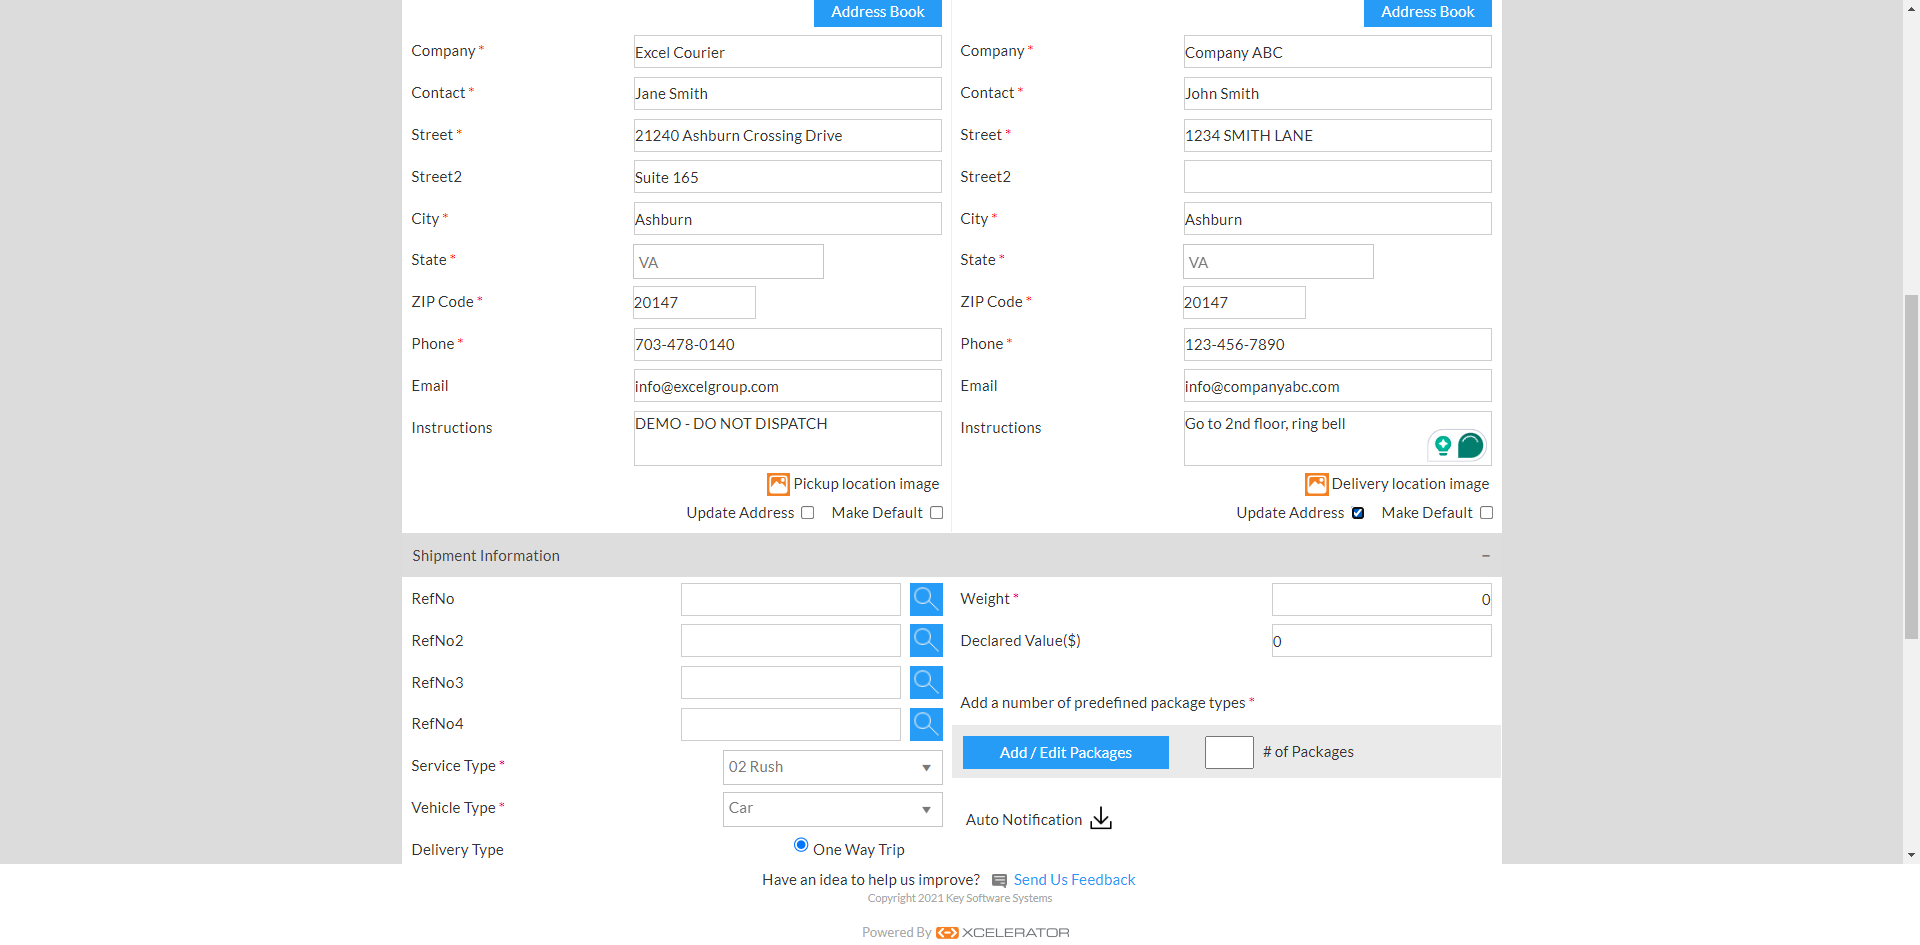
Task: Click the Declared Value input field
Action: [x=1381, y=641]
